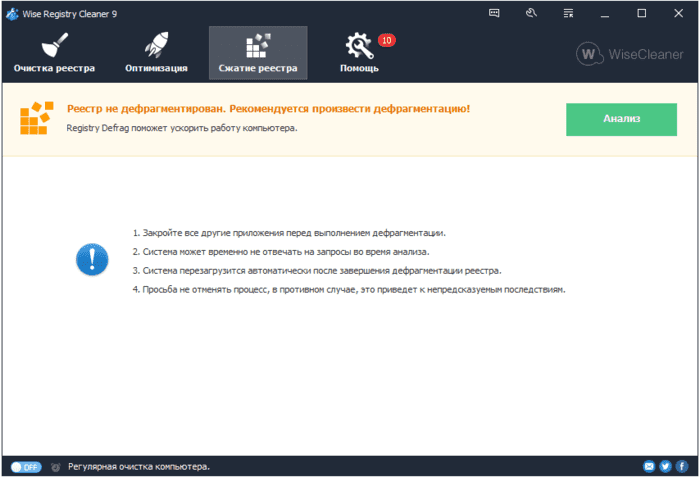Click the blue exclamation info icon

(92, 260)
